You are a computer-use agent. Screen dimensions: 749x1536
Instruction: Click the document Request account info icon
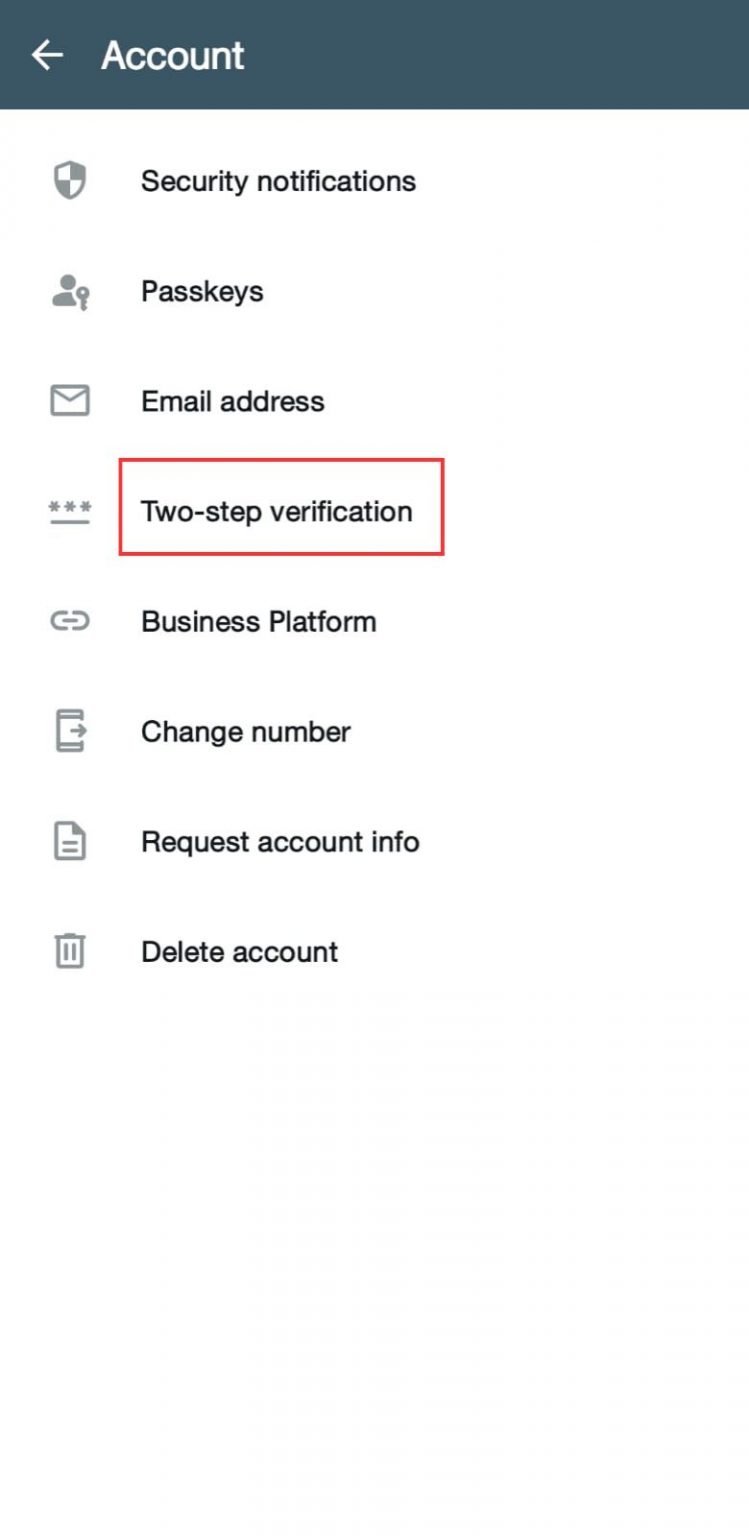(70, 841)
